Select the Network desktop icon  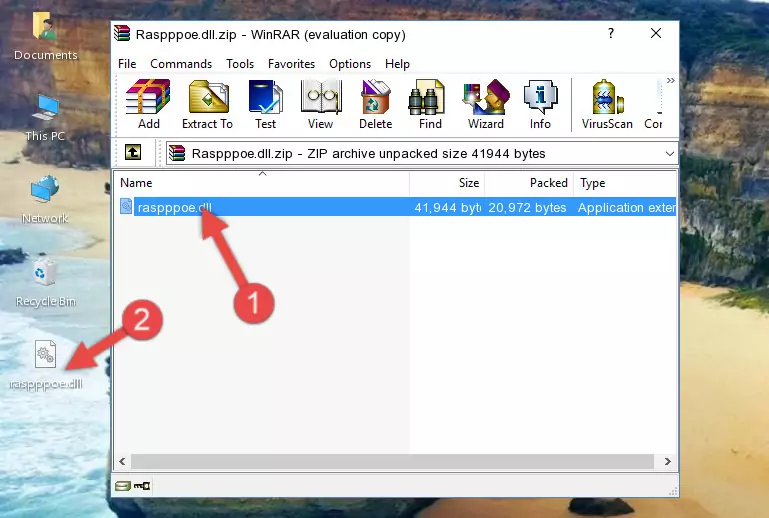click(x=45, y=200)
